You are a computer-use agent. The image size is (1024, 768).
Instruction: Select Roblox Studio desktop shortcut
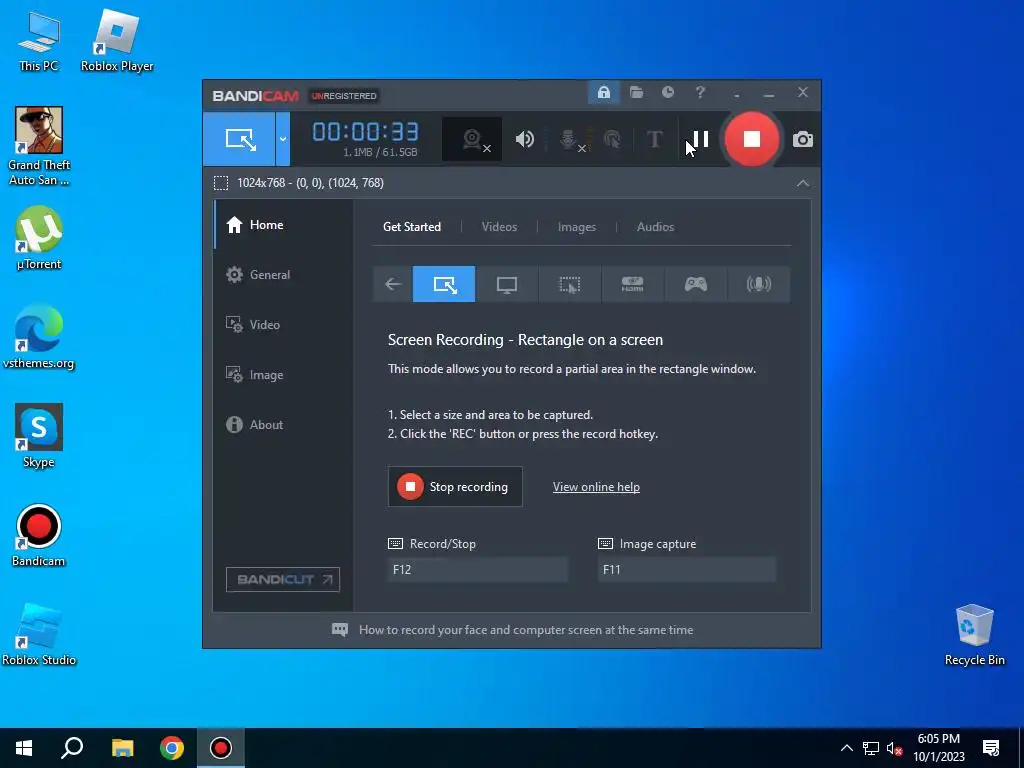tap(39, 635)
